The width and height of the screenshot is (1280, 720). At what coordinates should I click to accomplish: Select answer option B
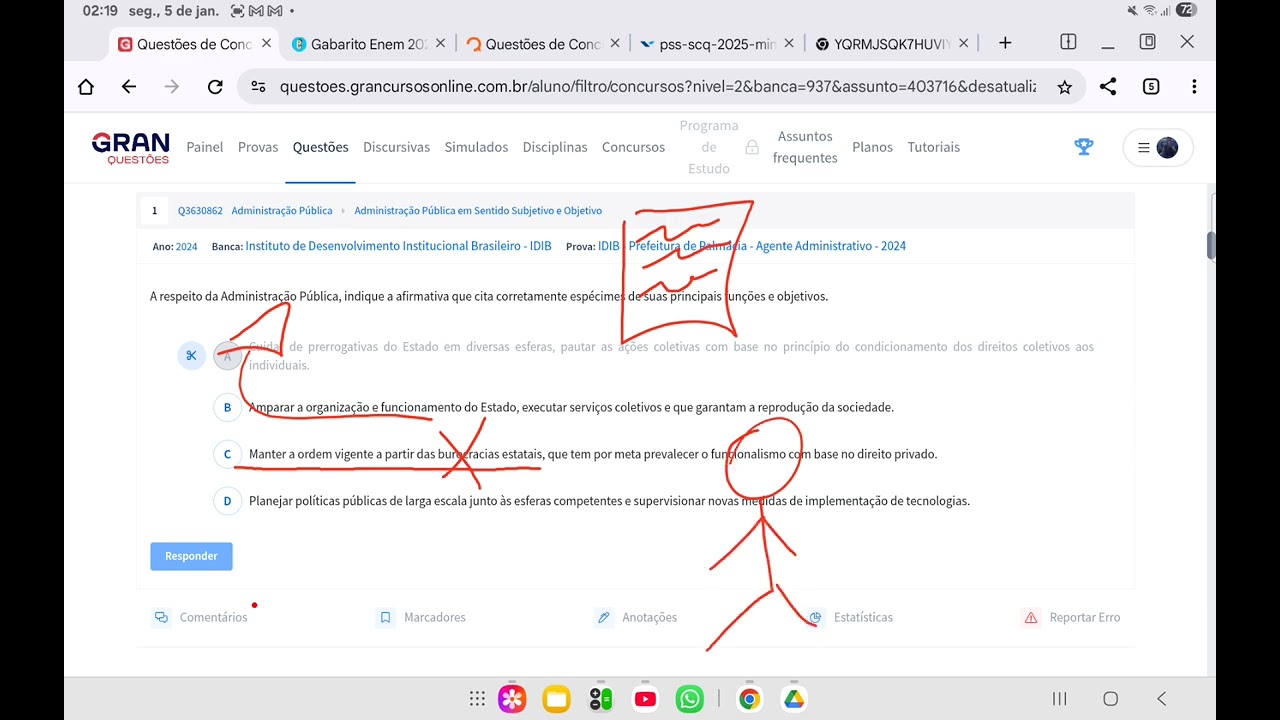(227, 407)
